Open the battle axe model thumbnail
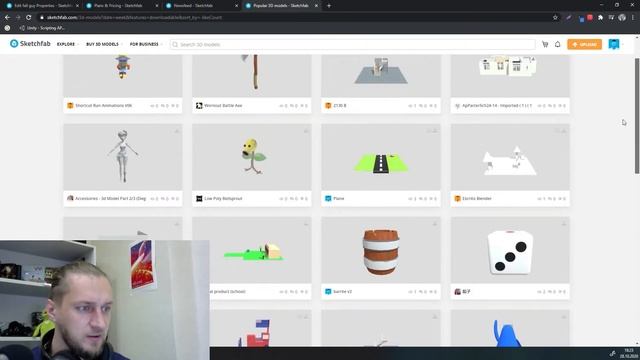Viewport: 640px width, 360px height. coord(252,76)
